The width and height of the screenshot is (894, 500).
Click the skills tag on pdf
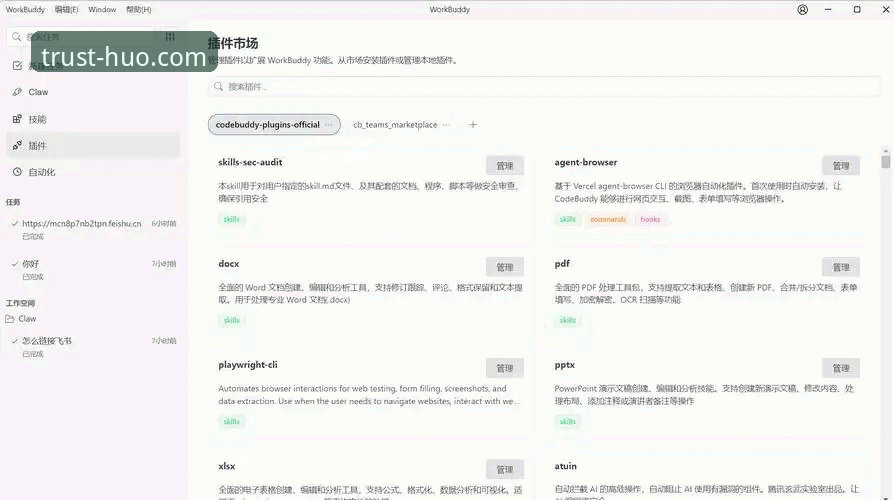click(568, 320)
